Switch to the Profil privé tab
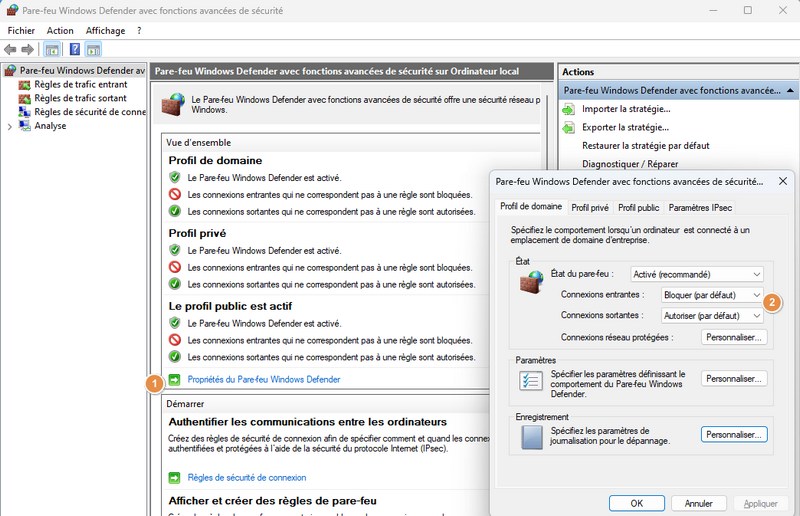800x516 pixels. tap(590, 208)
